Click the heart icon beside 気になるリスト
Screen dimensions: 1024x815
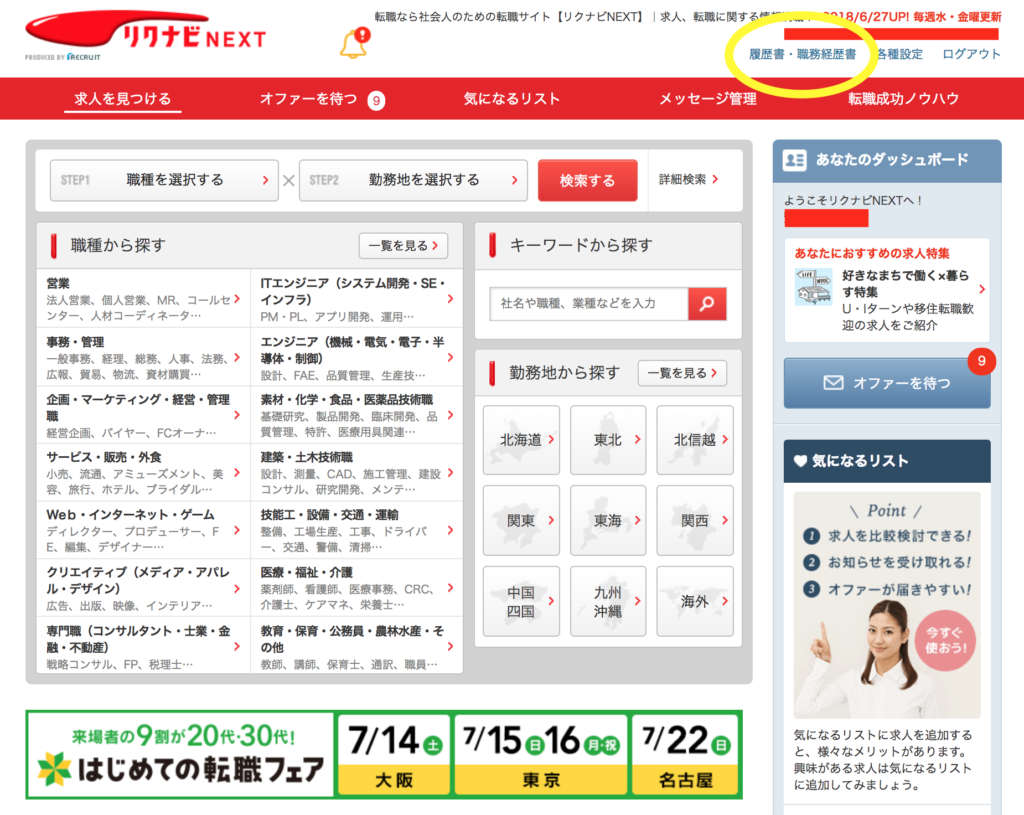tap(800, 461)
